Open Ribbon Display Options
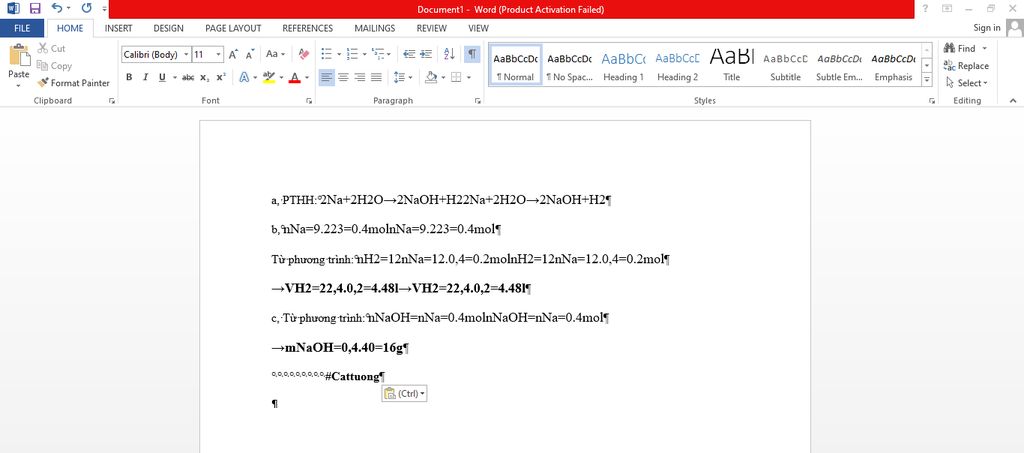The height and width of the screenshot is (453, 1024). tap(947, 8)
